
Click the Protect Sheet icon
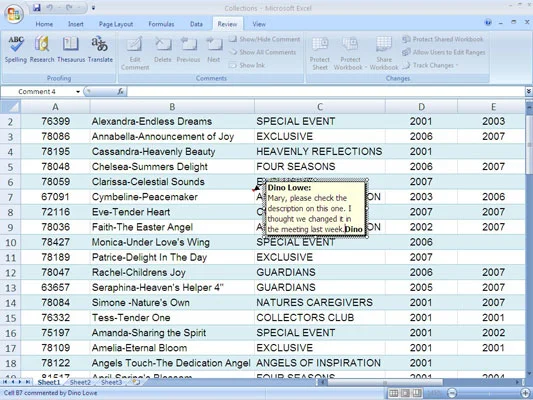pyautogui.click(x=320, y=53)
